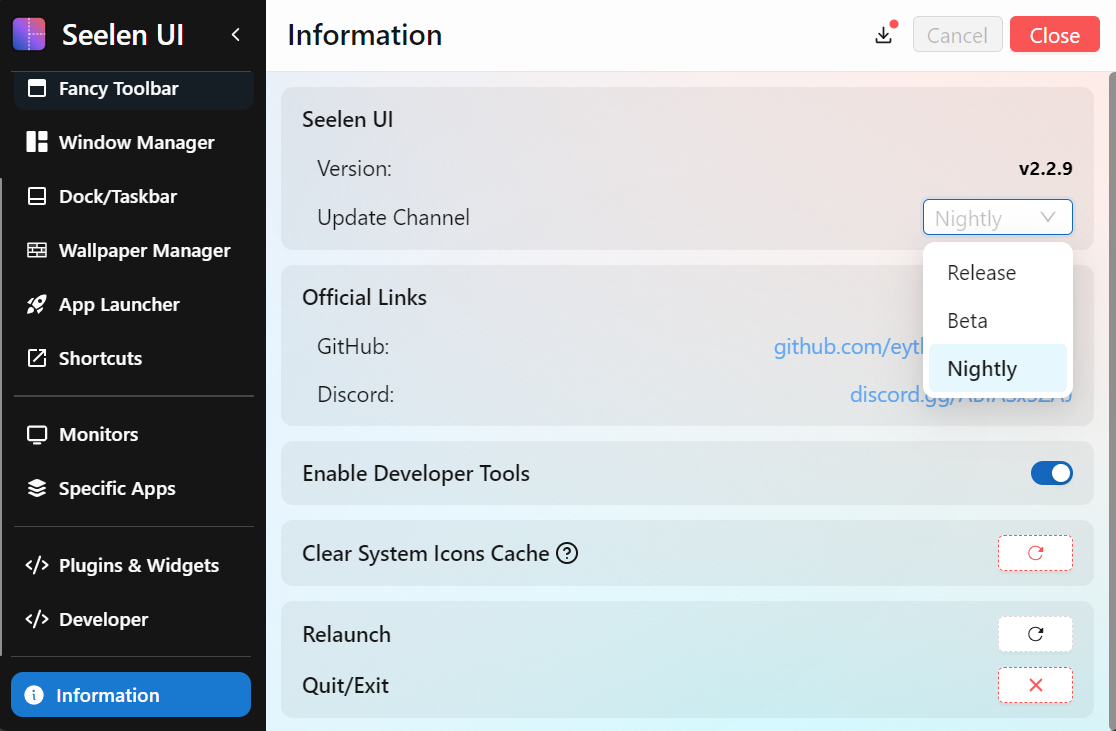Click the v2.2.9 version text
Screen dimensions: 1116x731
pos(1046,169)
